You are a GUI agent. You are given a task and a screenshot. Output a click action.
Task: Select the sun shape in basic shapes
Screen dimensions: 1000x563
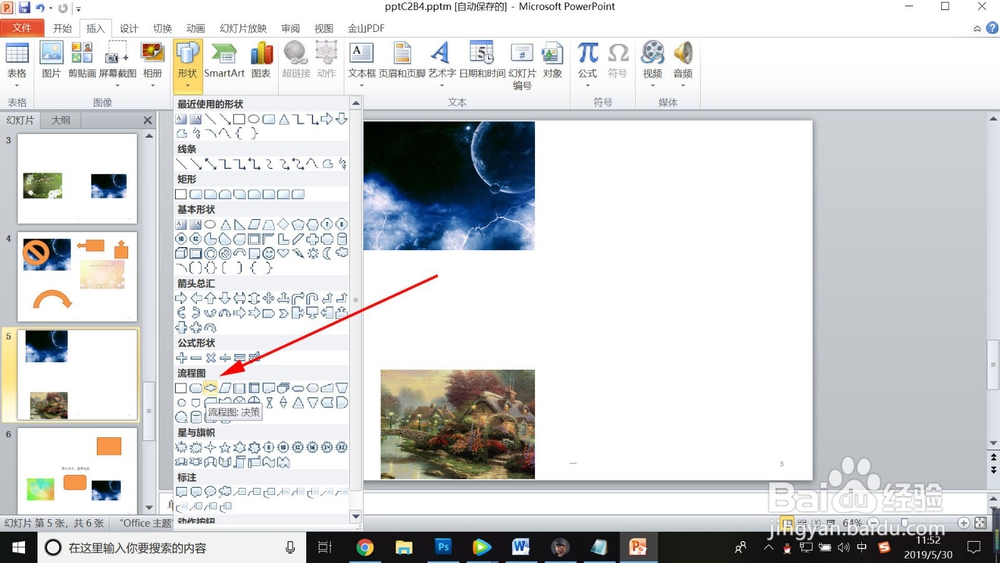[x=312, y=253]
